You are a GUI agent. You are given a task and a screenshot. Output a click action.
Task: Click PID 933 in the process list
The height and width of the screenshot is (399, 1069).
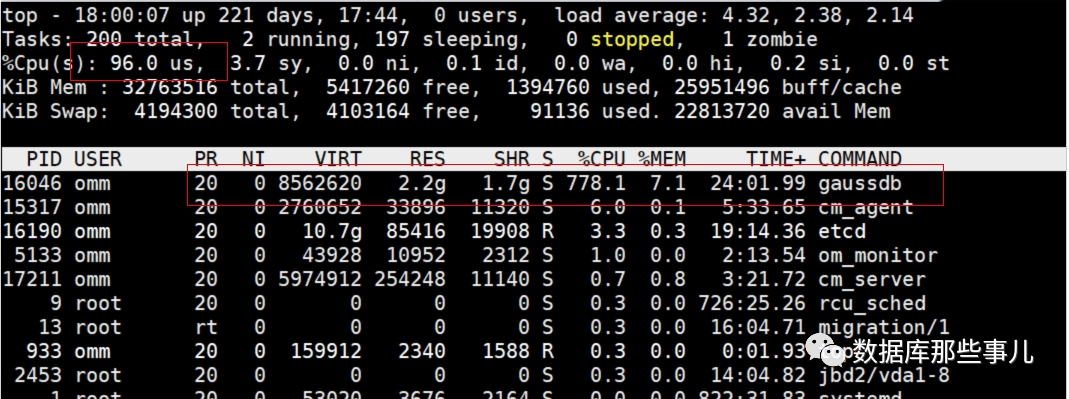tap(44, 351)
